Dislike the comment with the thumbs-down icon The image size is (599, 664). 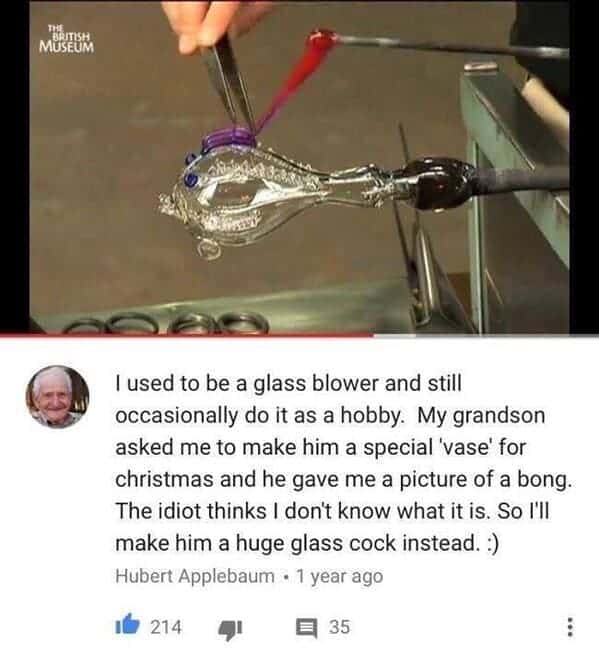[x=230, y=629]
